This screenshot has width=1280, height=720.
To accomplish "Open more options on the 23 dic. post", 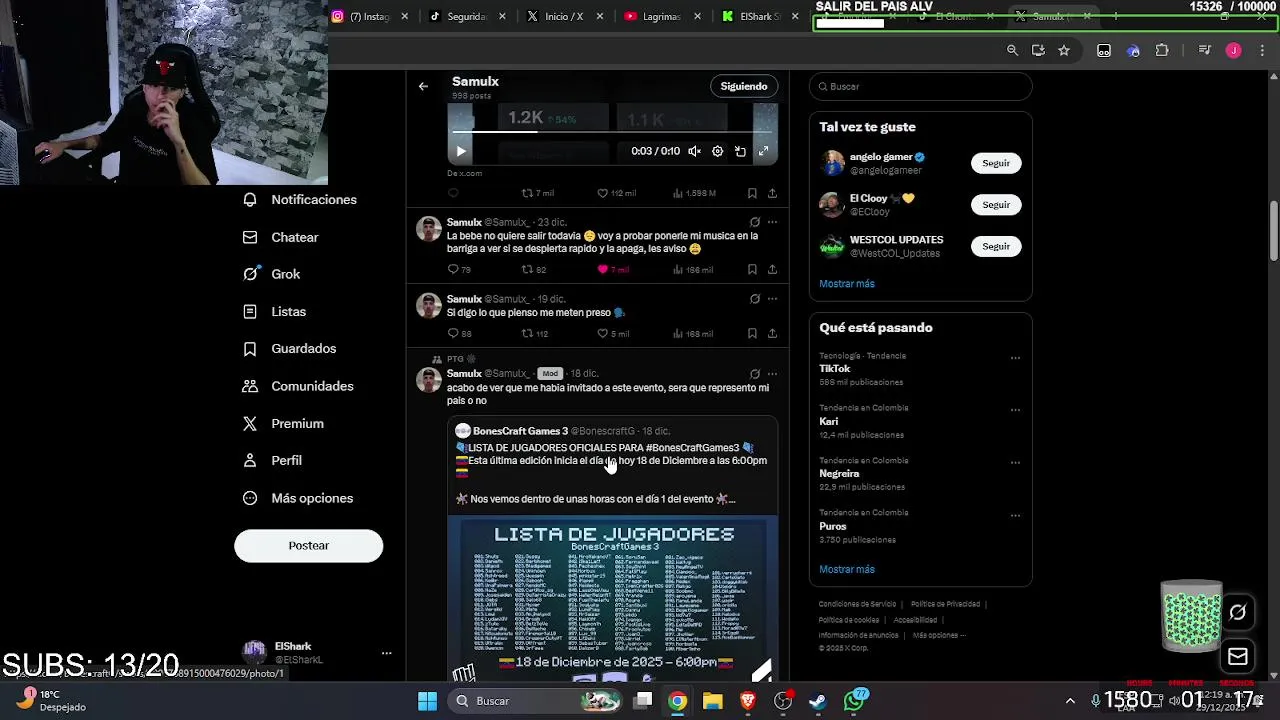I will (x=772, y=222).
